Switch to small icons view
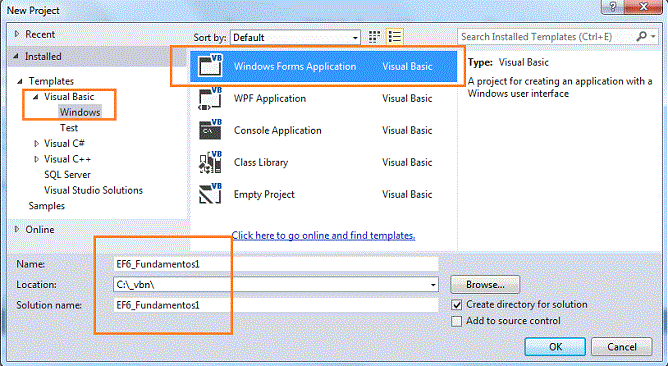Screen dimensions: 668x366 click(x=374, y=37)
